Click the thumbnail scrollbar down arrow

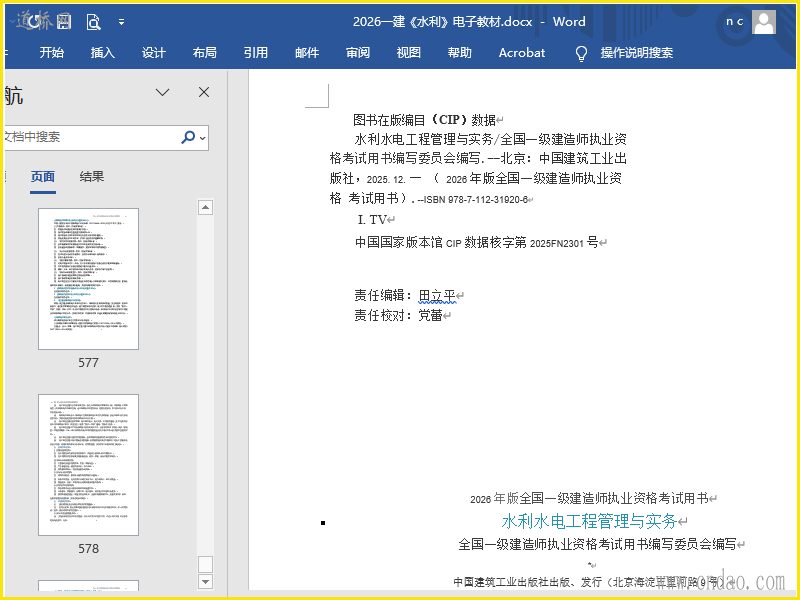tap(205, 581)
